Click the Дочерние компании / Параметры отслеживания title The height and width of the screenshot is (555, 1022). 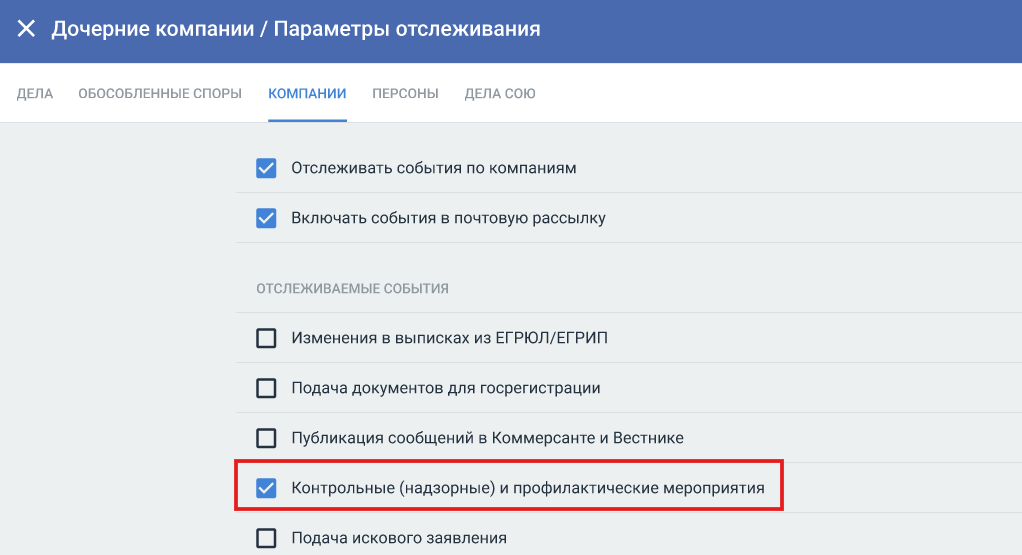click(296, 29)
